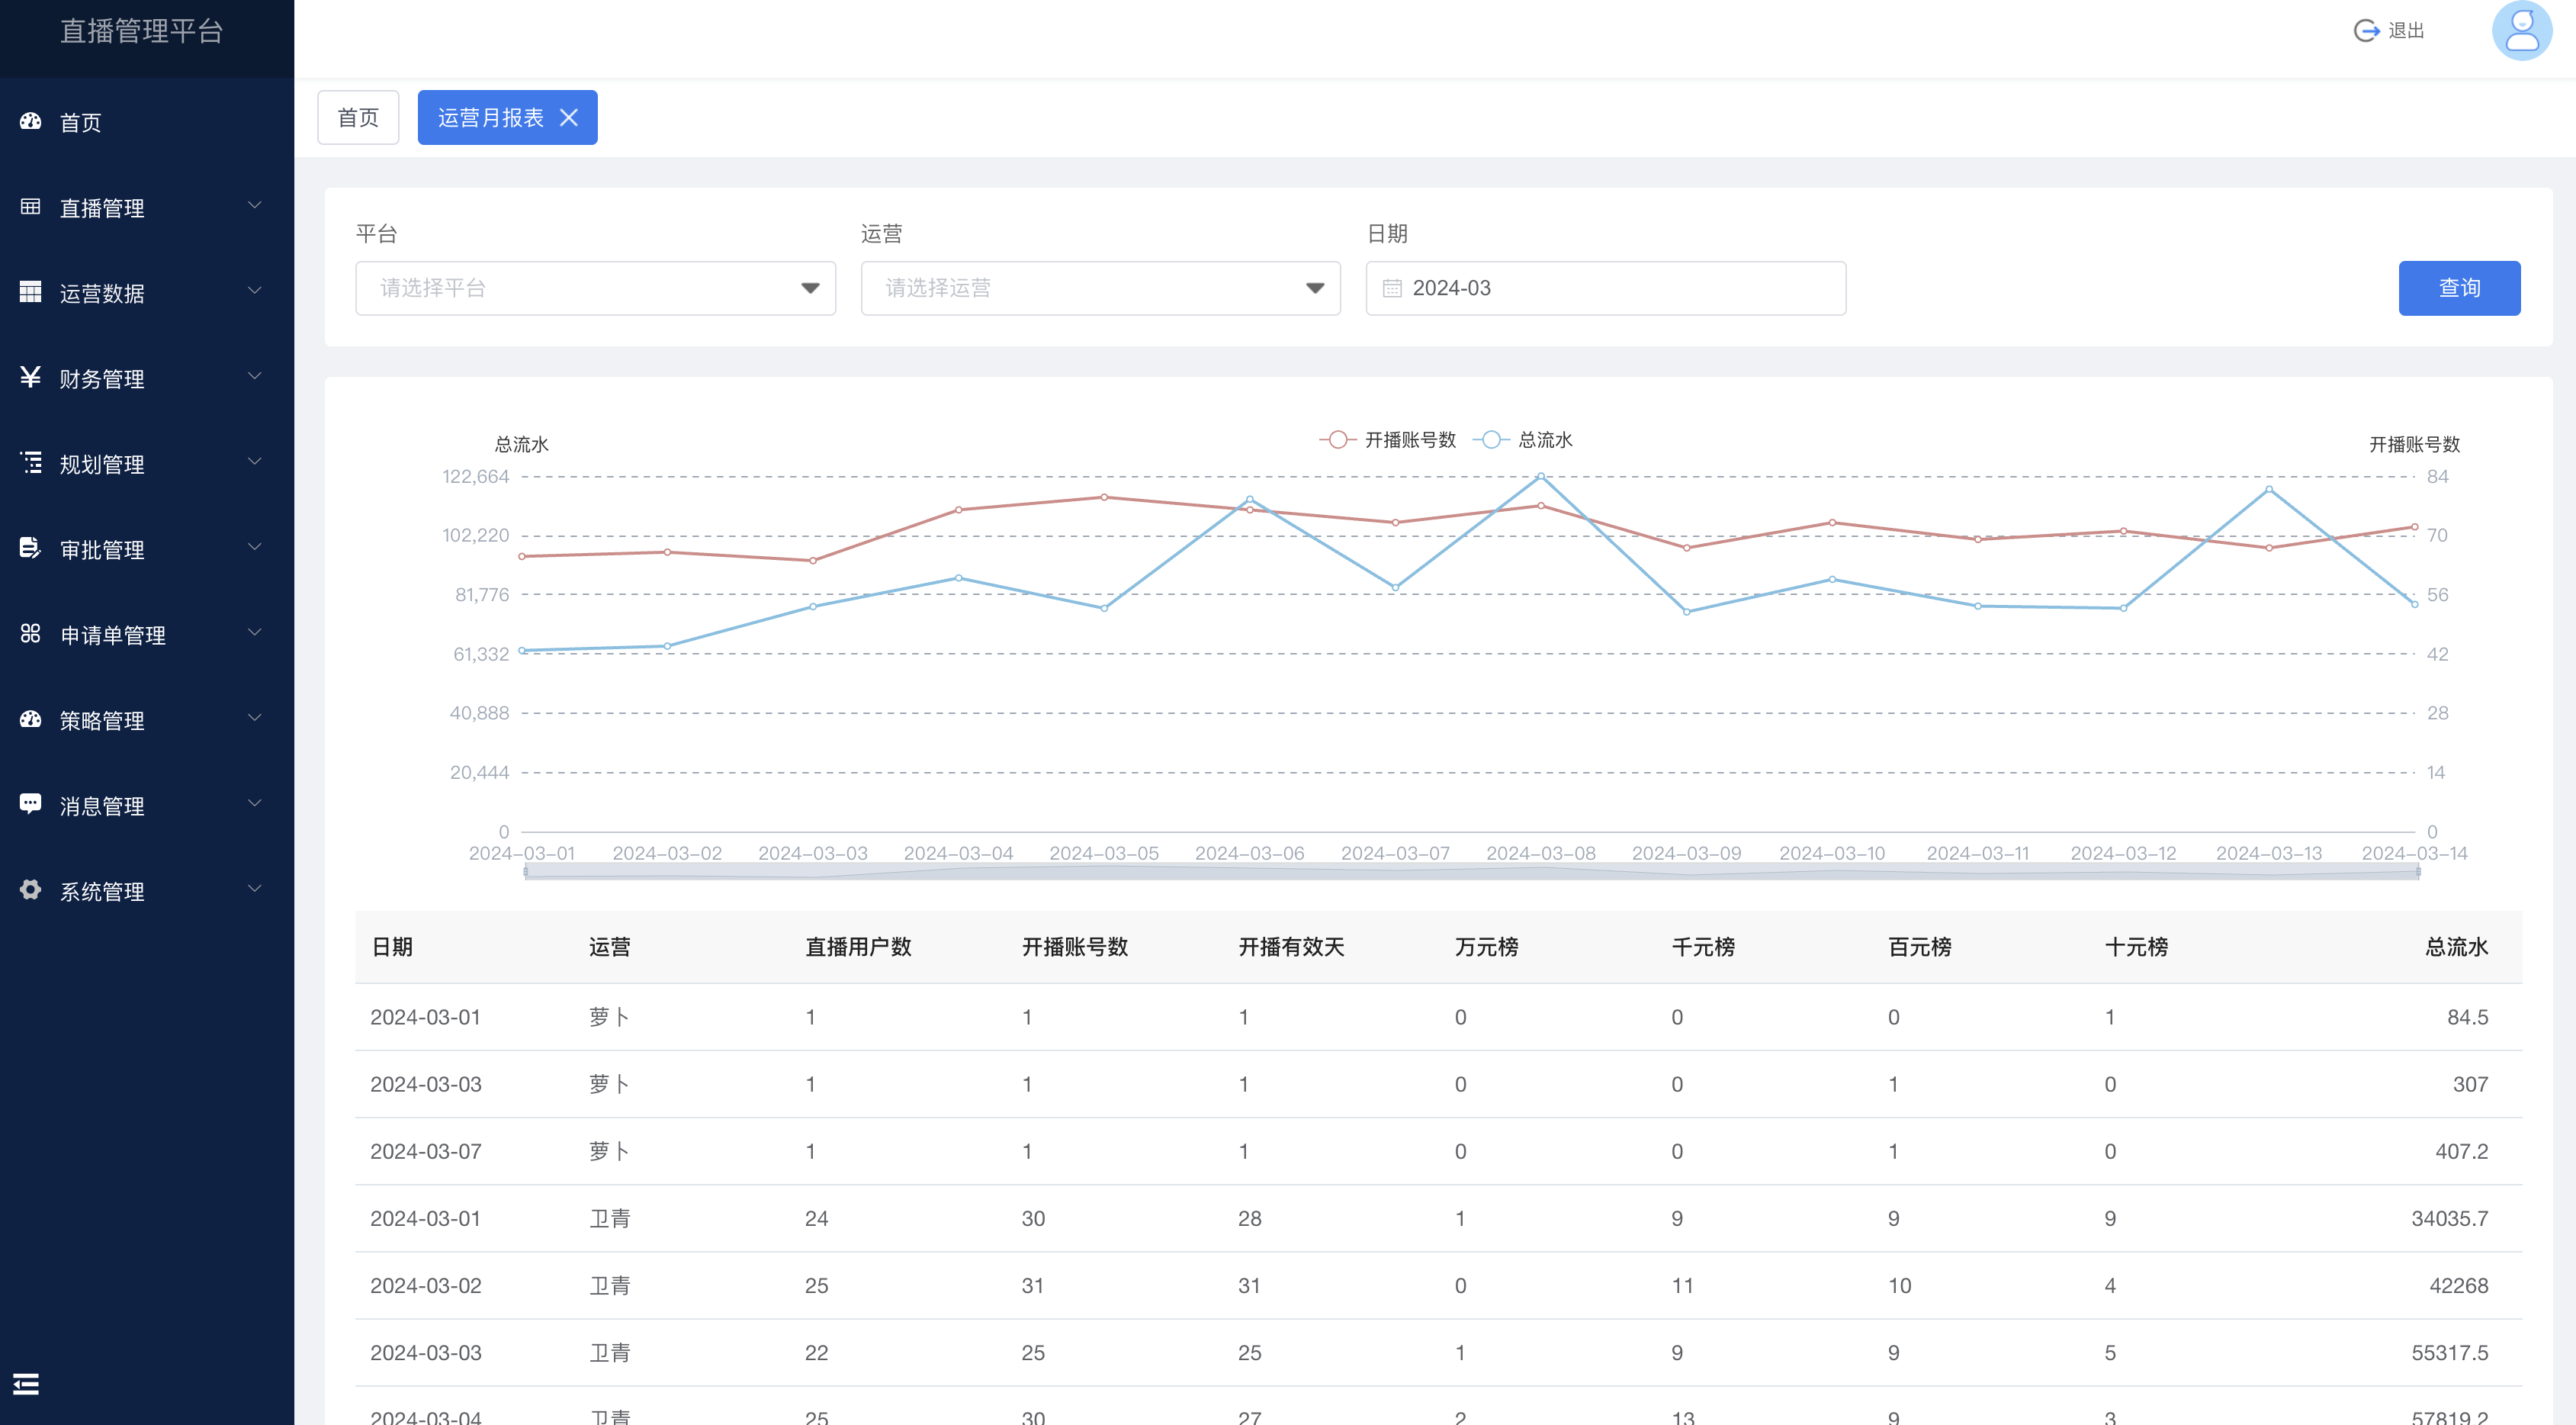Open 财务管理 menu item
Screen dimensions: 2576x1425
147,378
